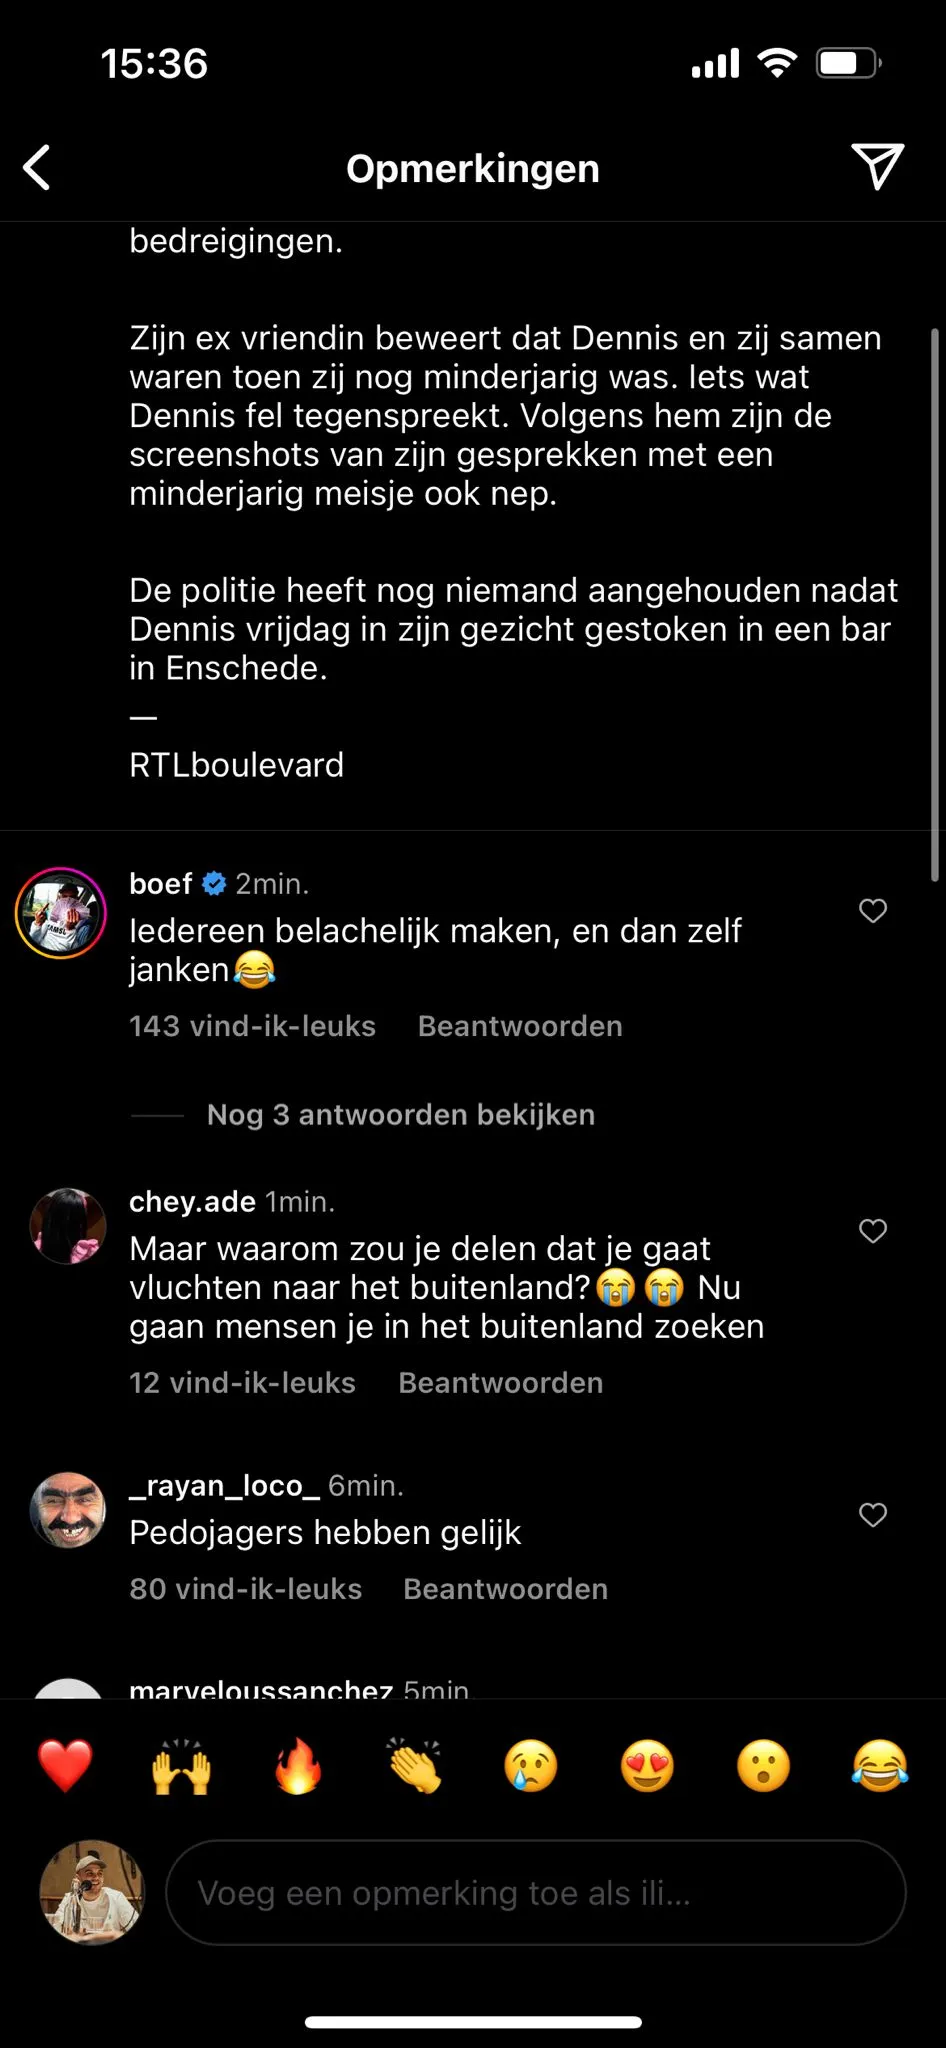The image size is (946, 2048).
Task: Insert the surprised face emoji
Action: coord(763,1766)
